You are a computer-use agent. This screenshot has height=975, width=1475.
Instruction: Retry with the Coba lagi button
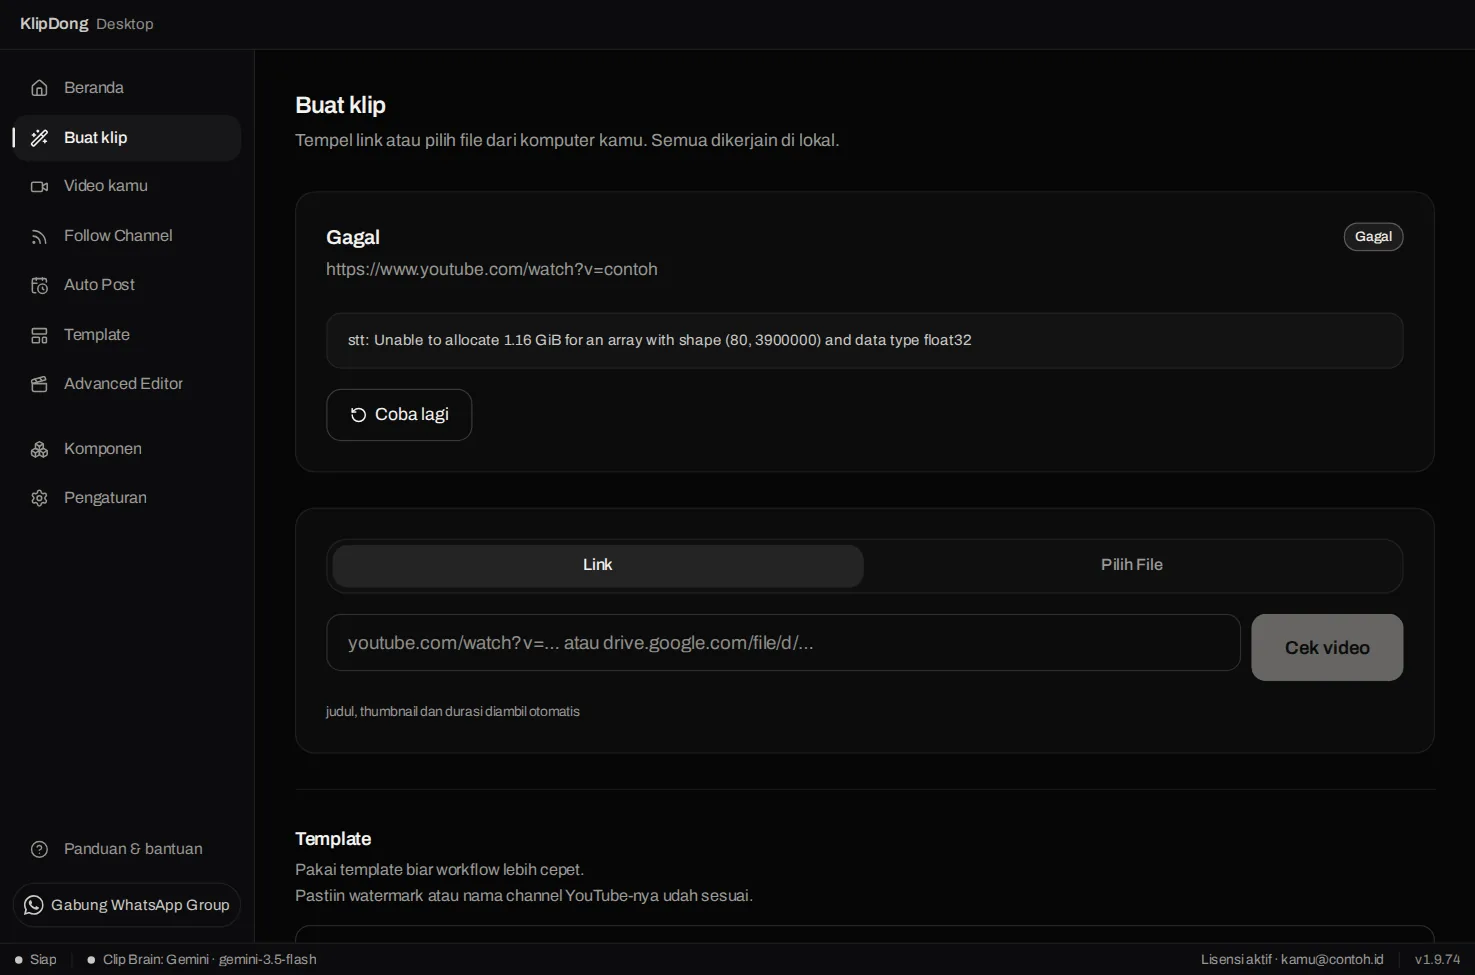point(399,415)
